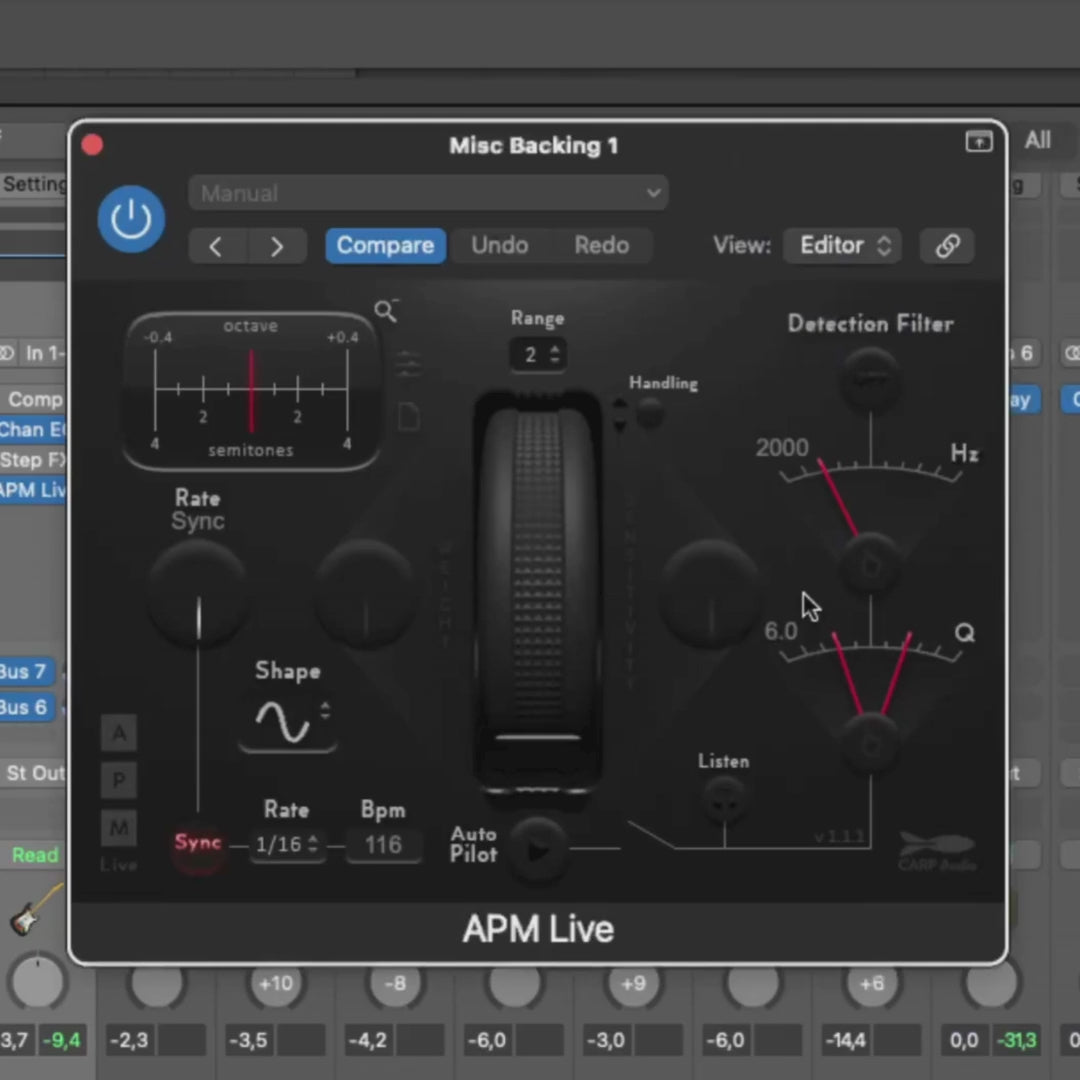This screenshot has width=1080, height=1080.
Task: Open the preset search magnifier icon
Action: 385,311
